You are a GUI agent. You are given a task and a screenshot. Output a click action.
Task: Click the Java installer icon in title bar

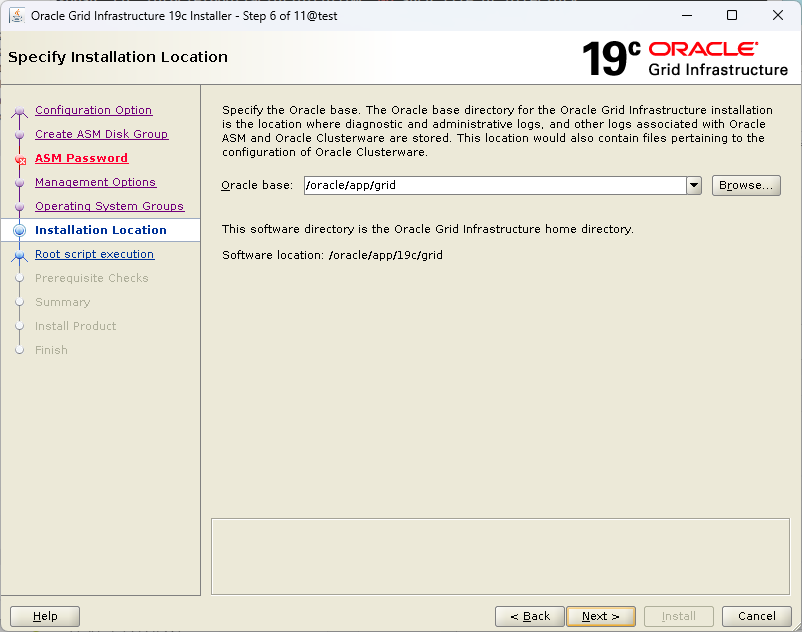click(x=17, y=16)
